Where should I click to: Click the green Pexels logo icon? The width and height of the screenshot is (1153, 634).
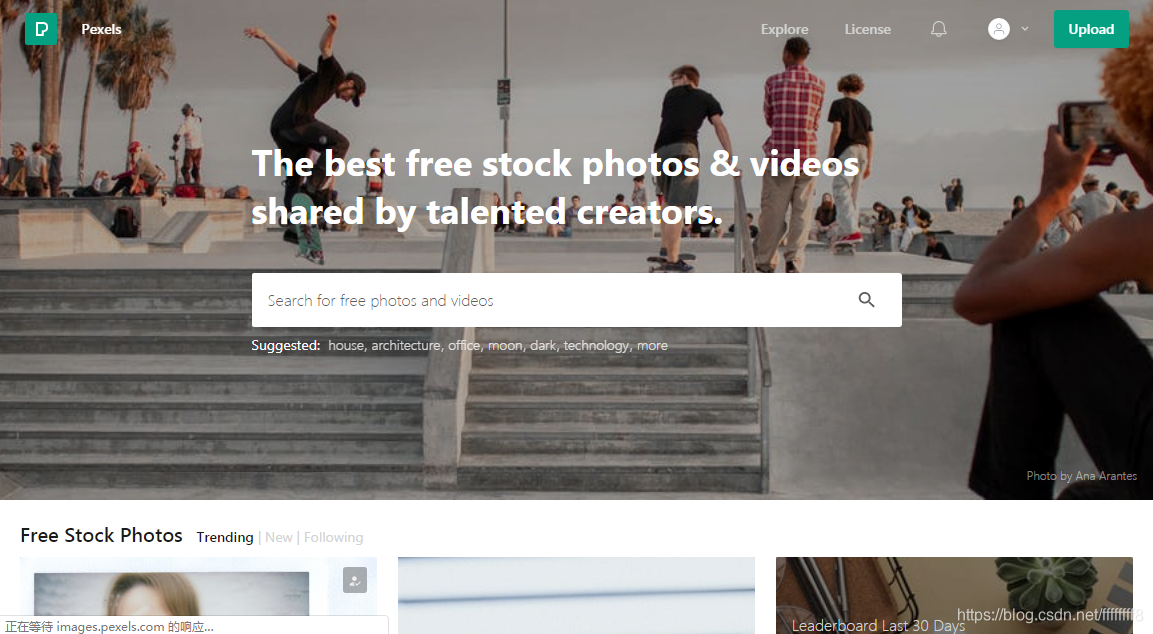coord(40,29)
